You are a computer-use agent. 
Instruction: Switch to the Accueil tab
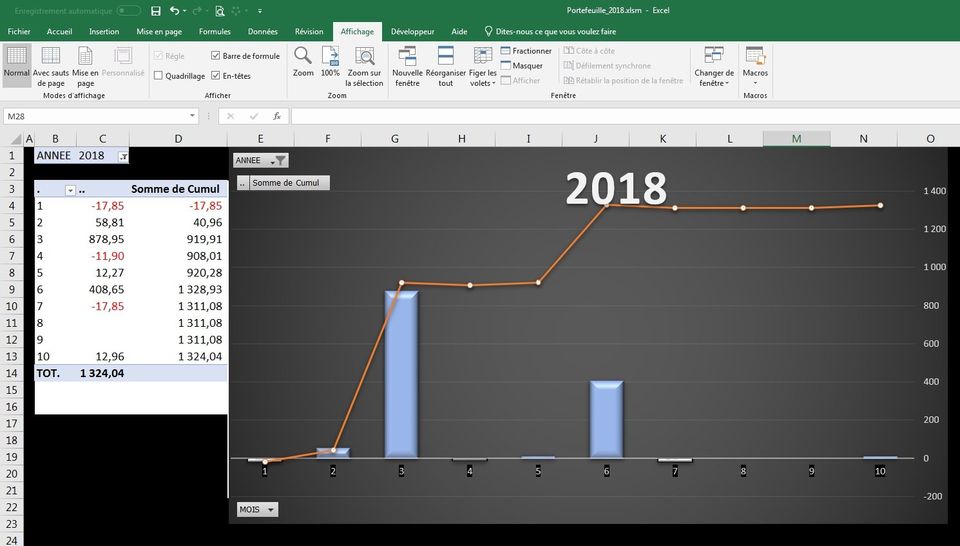coord(59,31)
